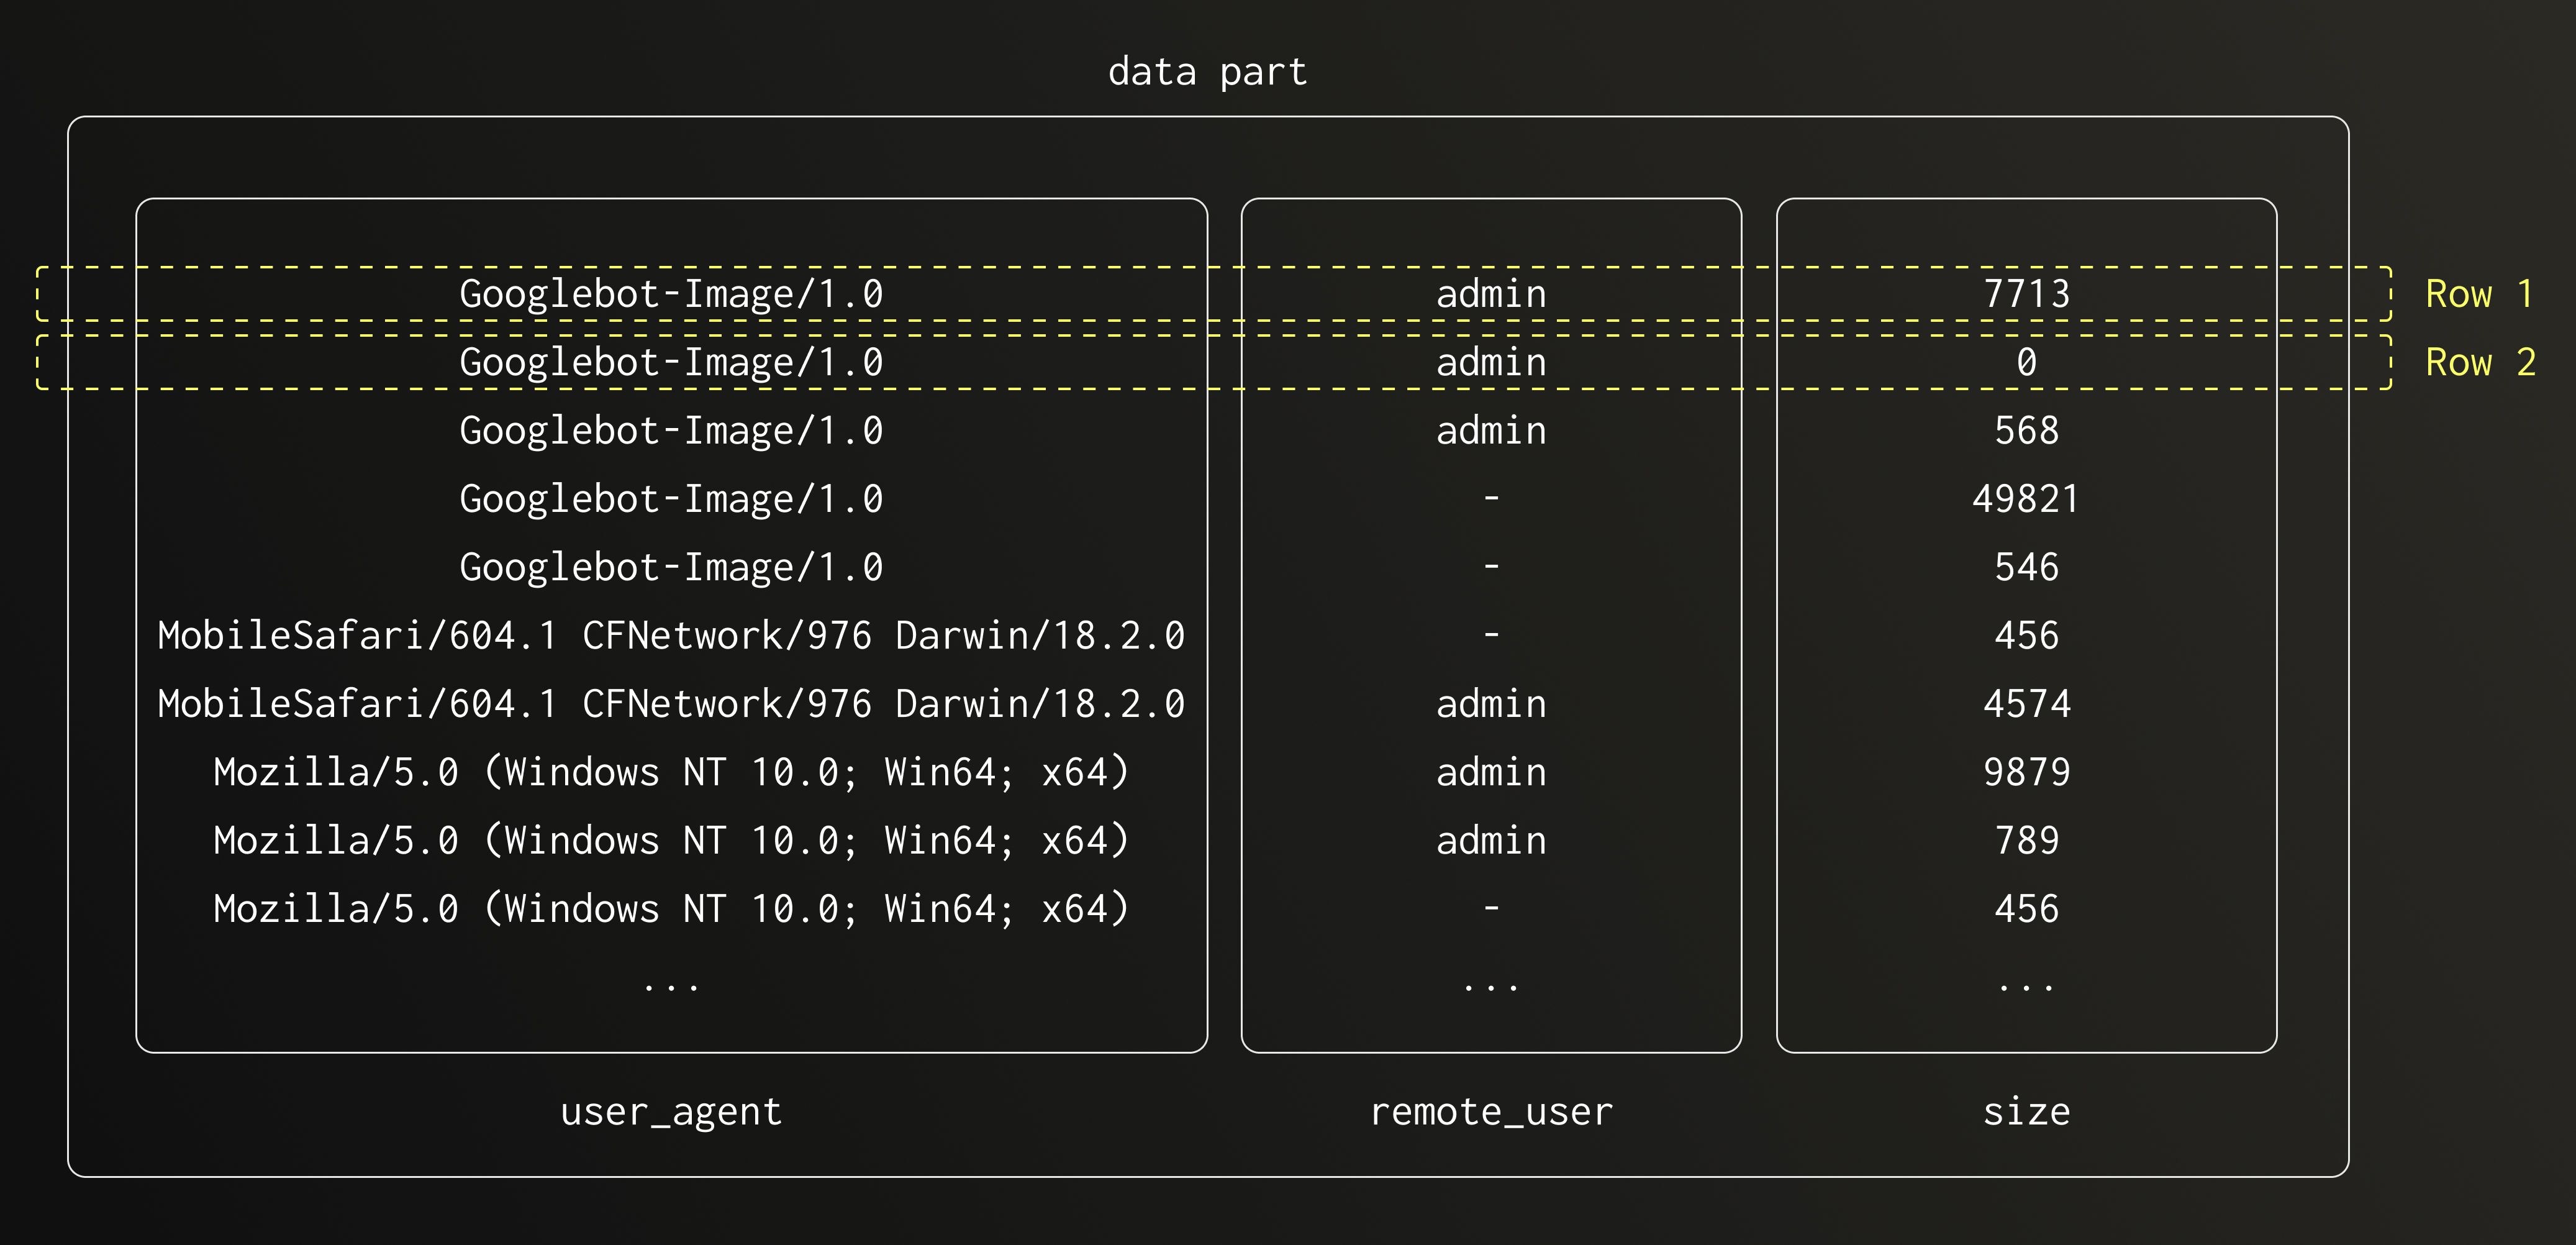
Task: Click the 'Row 1' yellow label
Action: (x=2478, y=294)
